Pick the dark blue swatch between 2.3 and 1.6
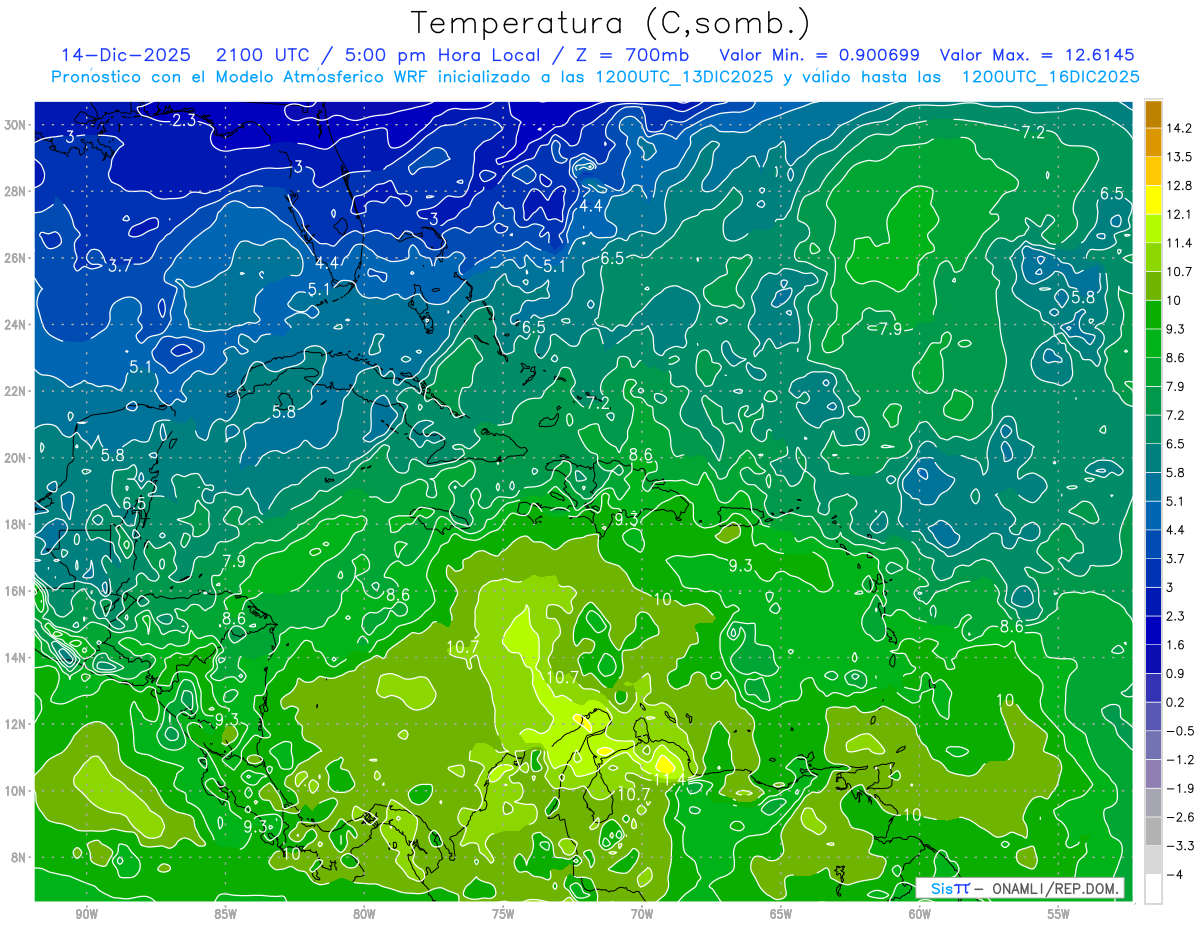Viewport: 1200px width, 927px height. [1153, 630]
